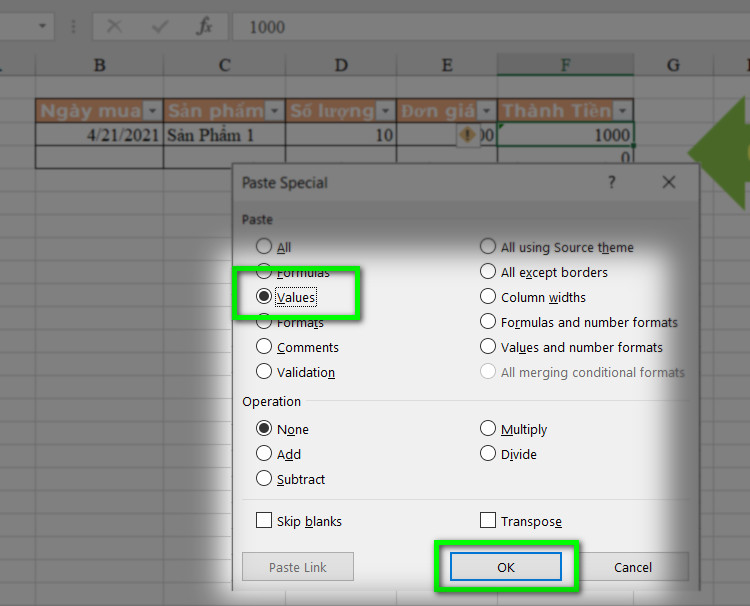Viewport: 750px width, 606px height.
Task: Click the error warning icon in Đơn giá cell
Action: click(x=467, y=135)
